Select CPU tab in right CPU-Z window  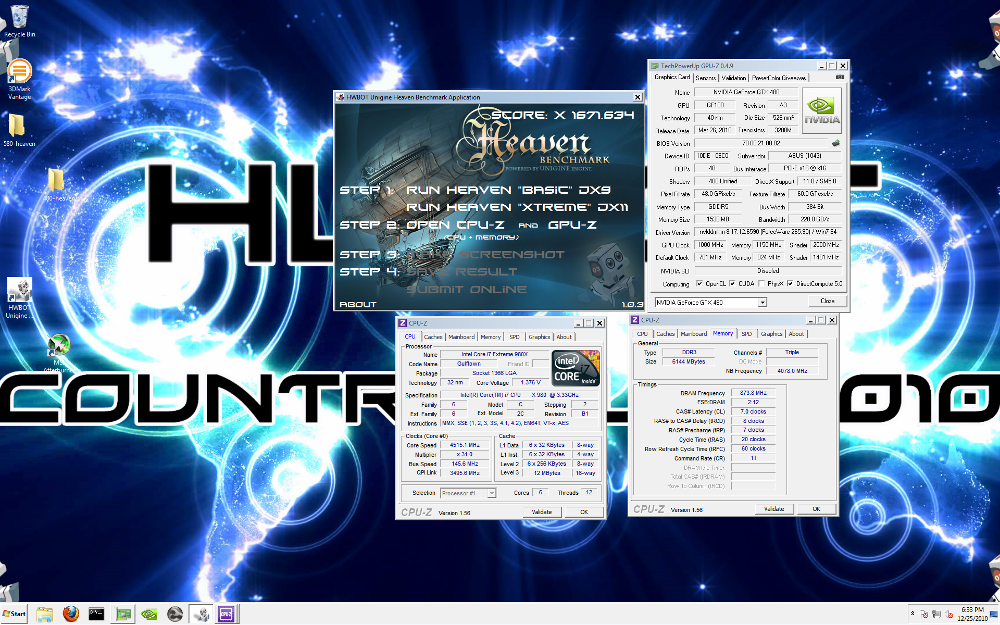[642, 334]
